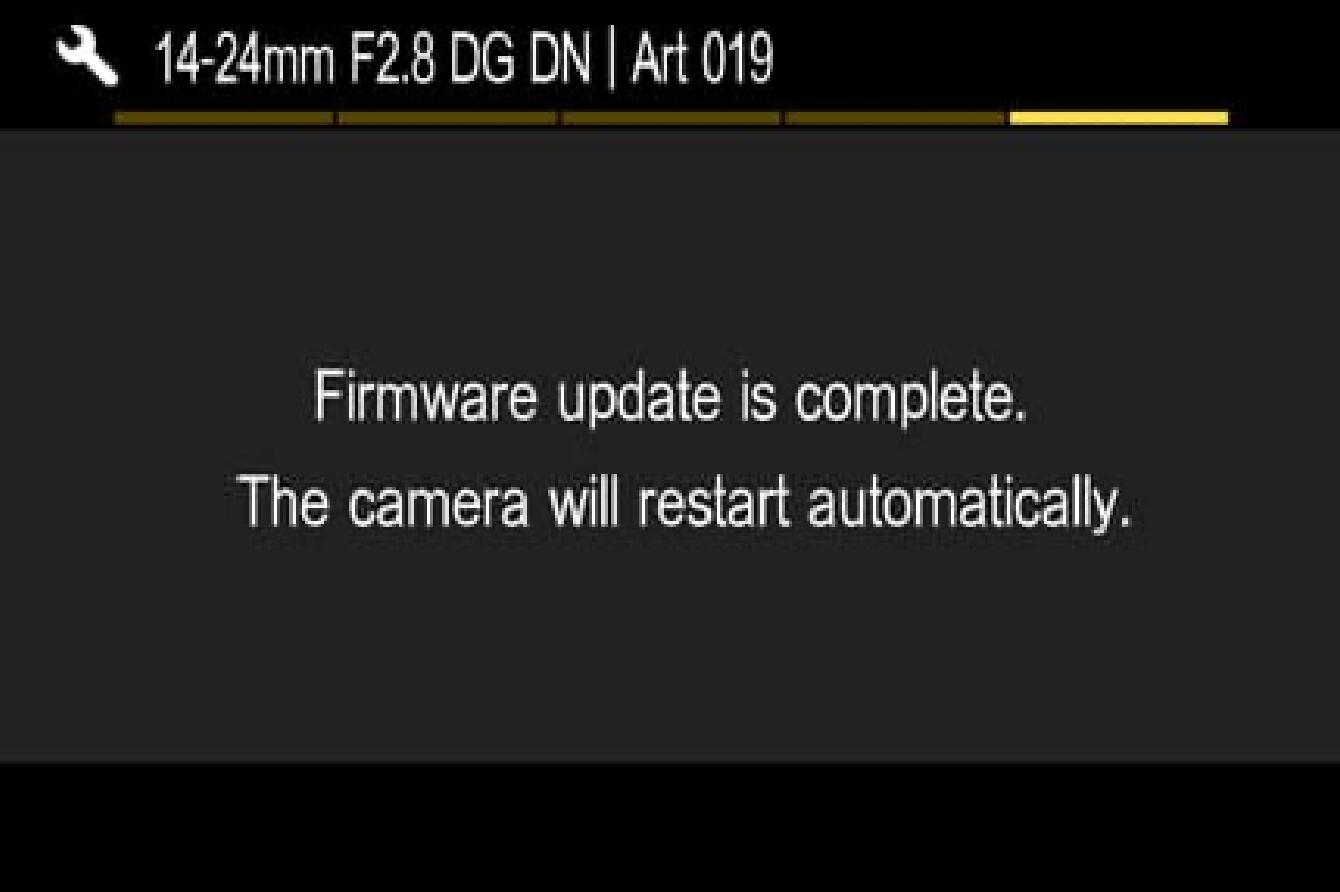Click the '14-24mm' lens focal length text
Screen dimensions: 1340x892
[244, 60]
